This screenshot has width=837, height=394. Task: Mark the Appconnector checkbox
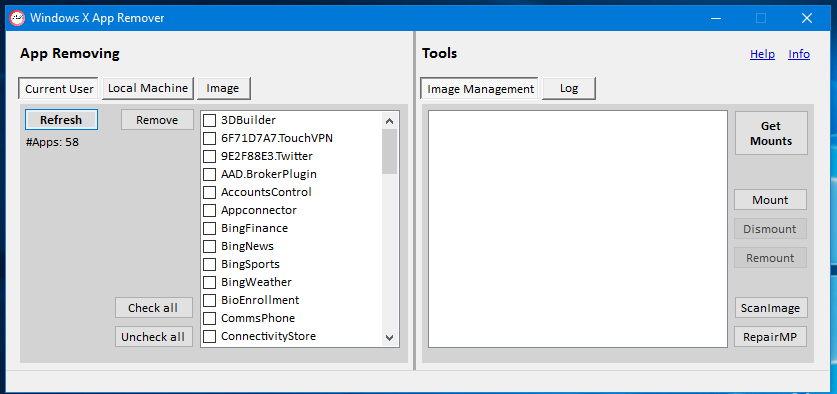coord(210,210)
